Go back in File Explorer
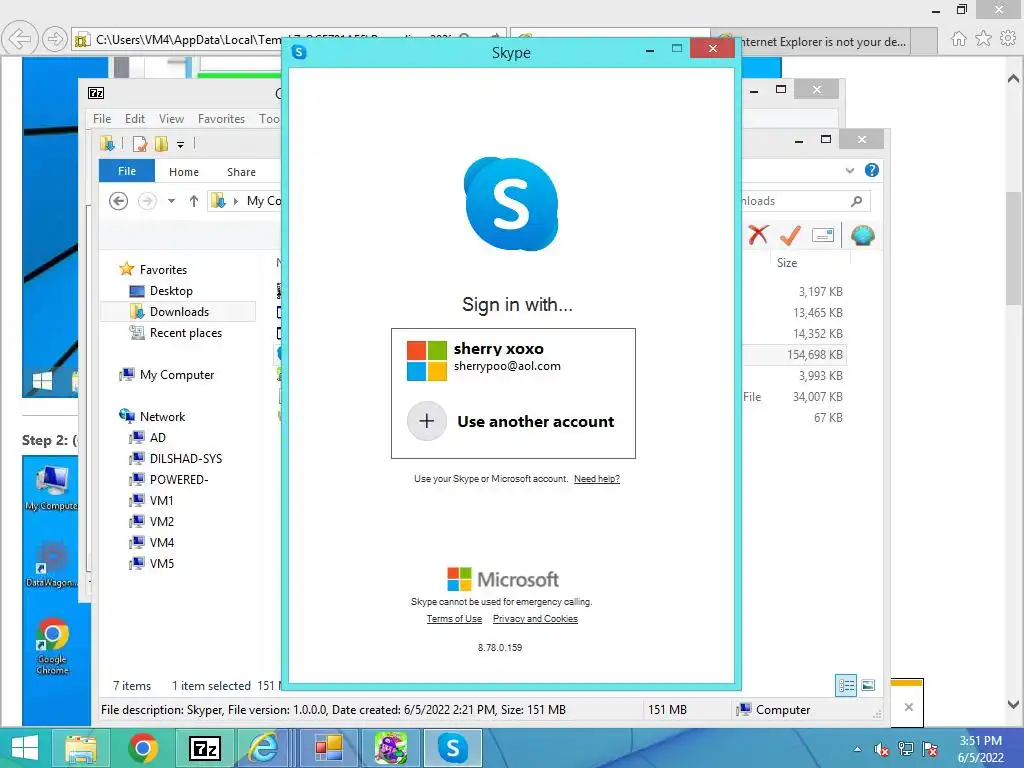Viewport: 1024px width, 768px height. [118, 201]
